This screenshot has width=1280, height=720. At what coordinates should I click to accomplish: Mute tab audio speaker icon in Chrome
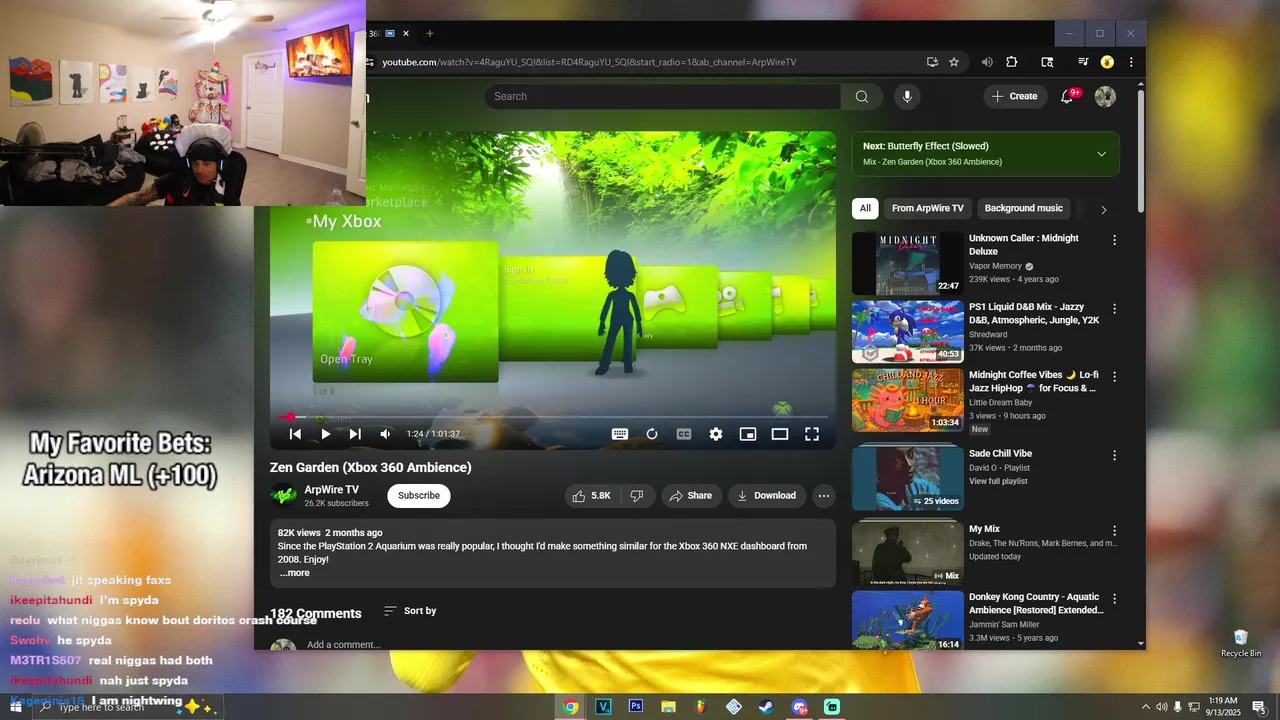point(987,62)
